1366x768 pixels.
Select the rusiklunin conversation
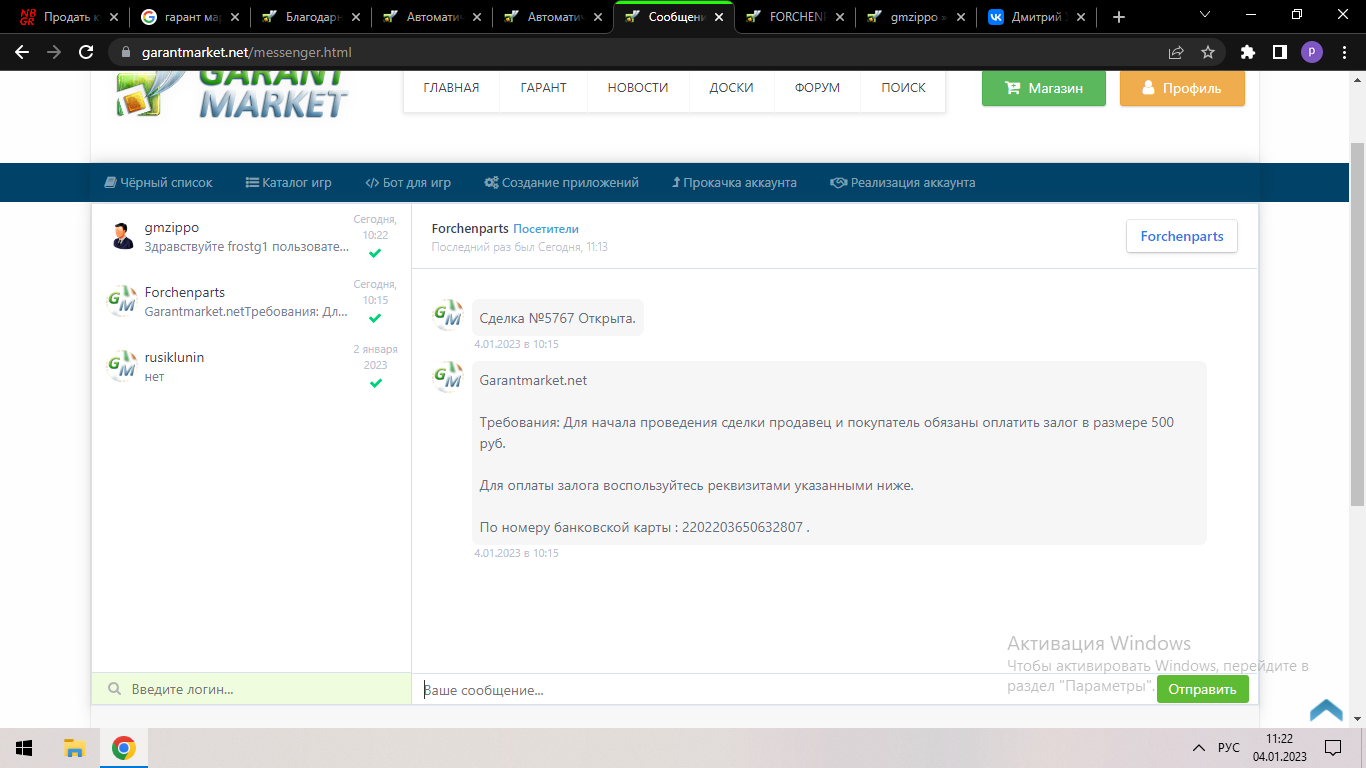[x=251, y=366]
